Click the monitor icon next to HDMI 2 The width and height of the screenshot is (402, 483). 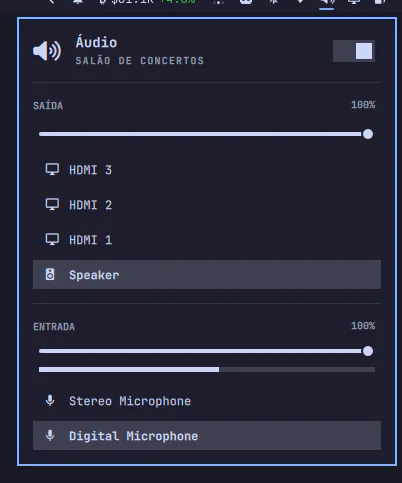click(x=52, y=204)
